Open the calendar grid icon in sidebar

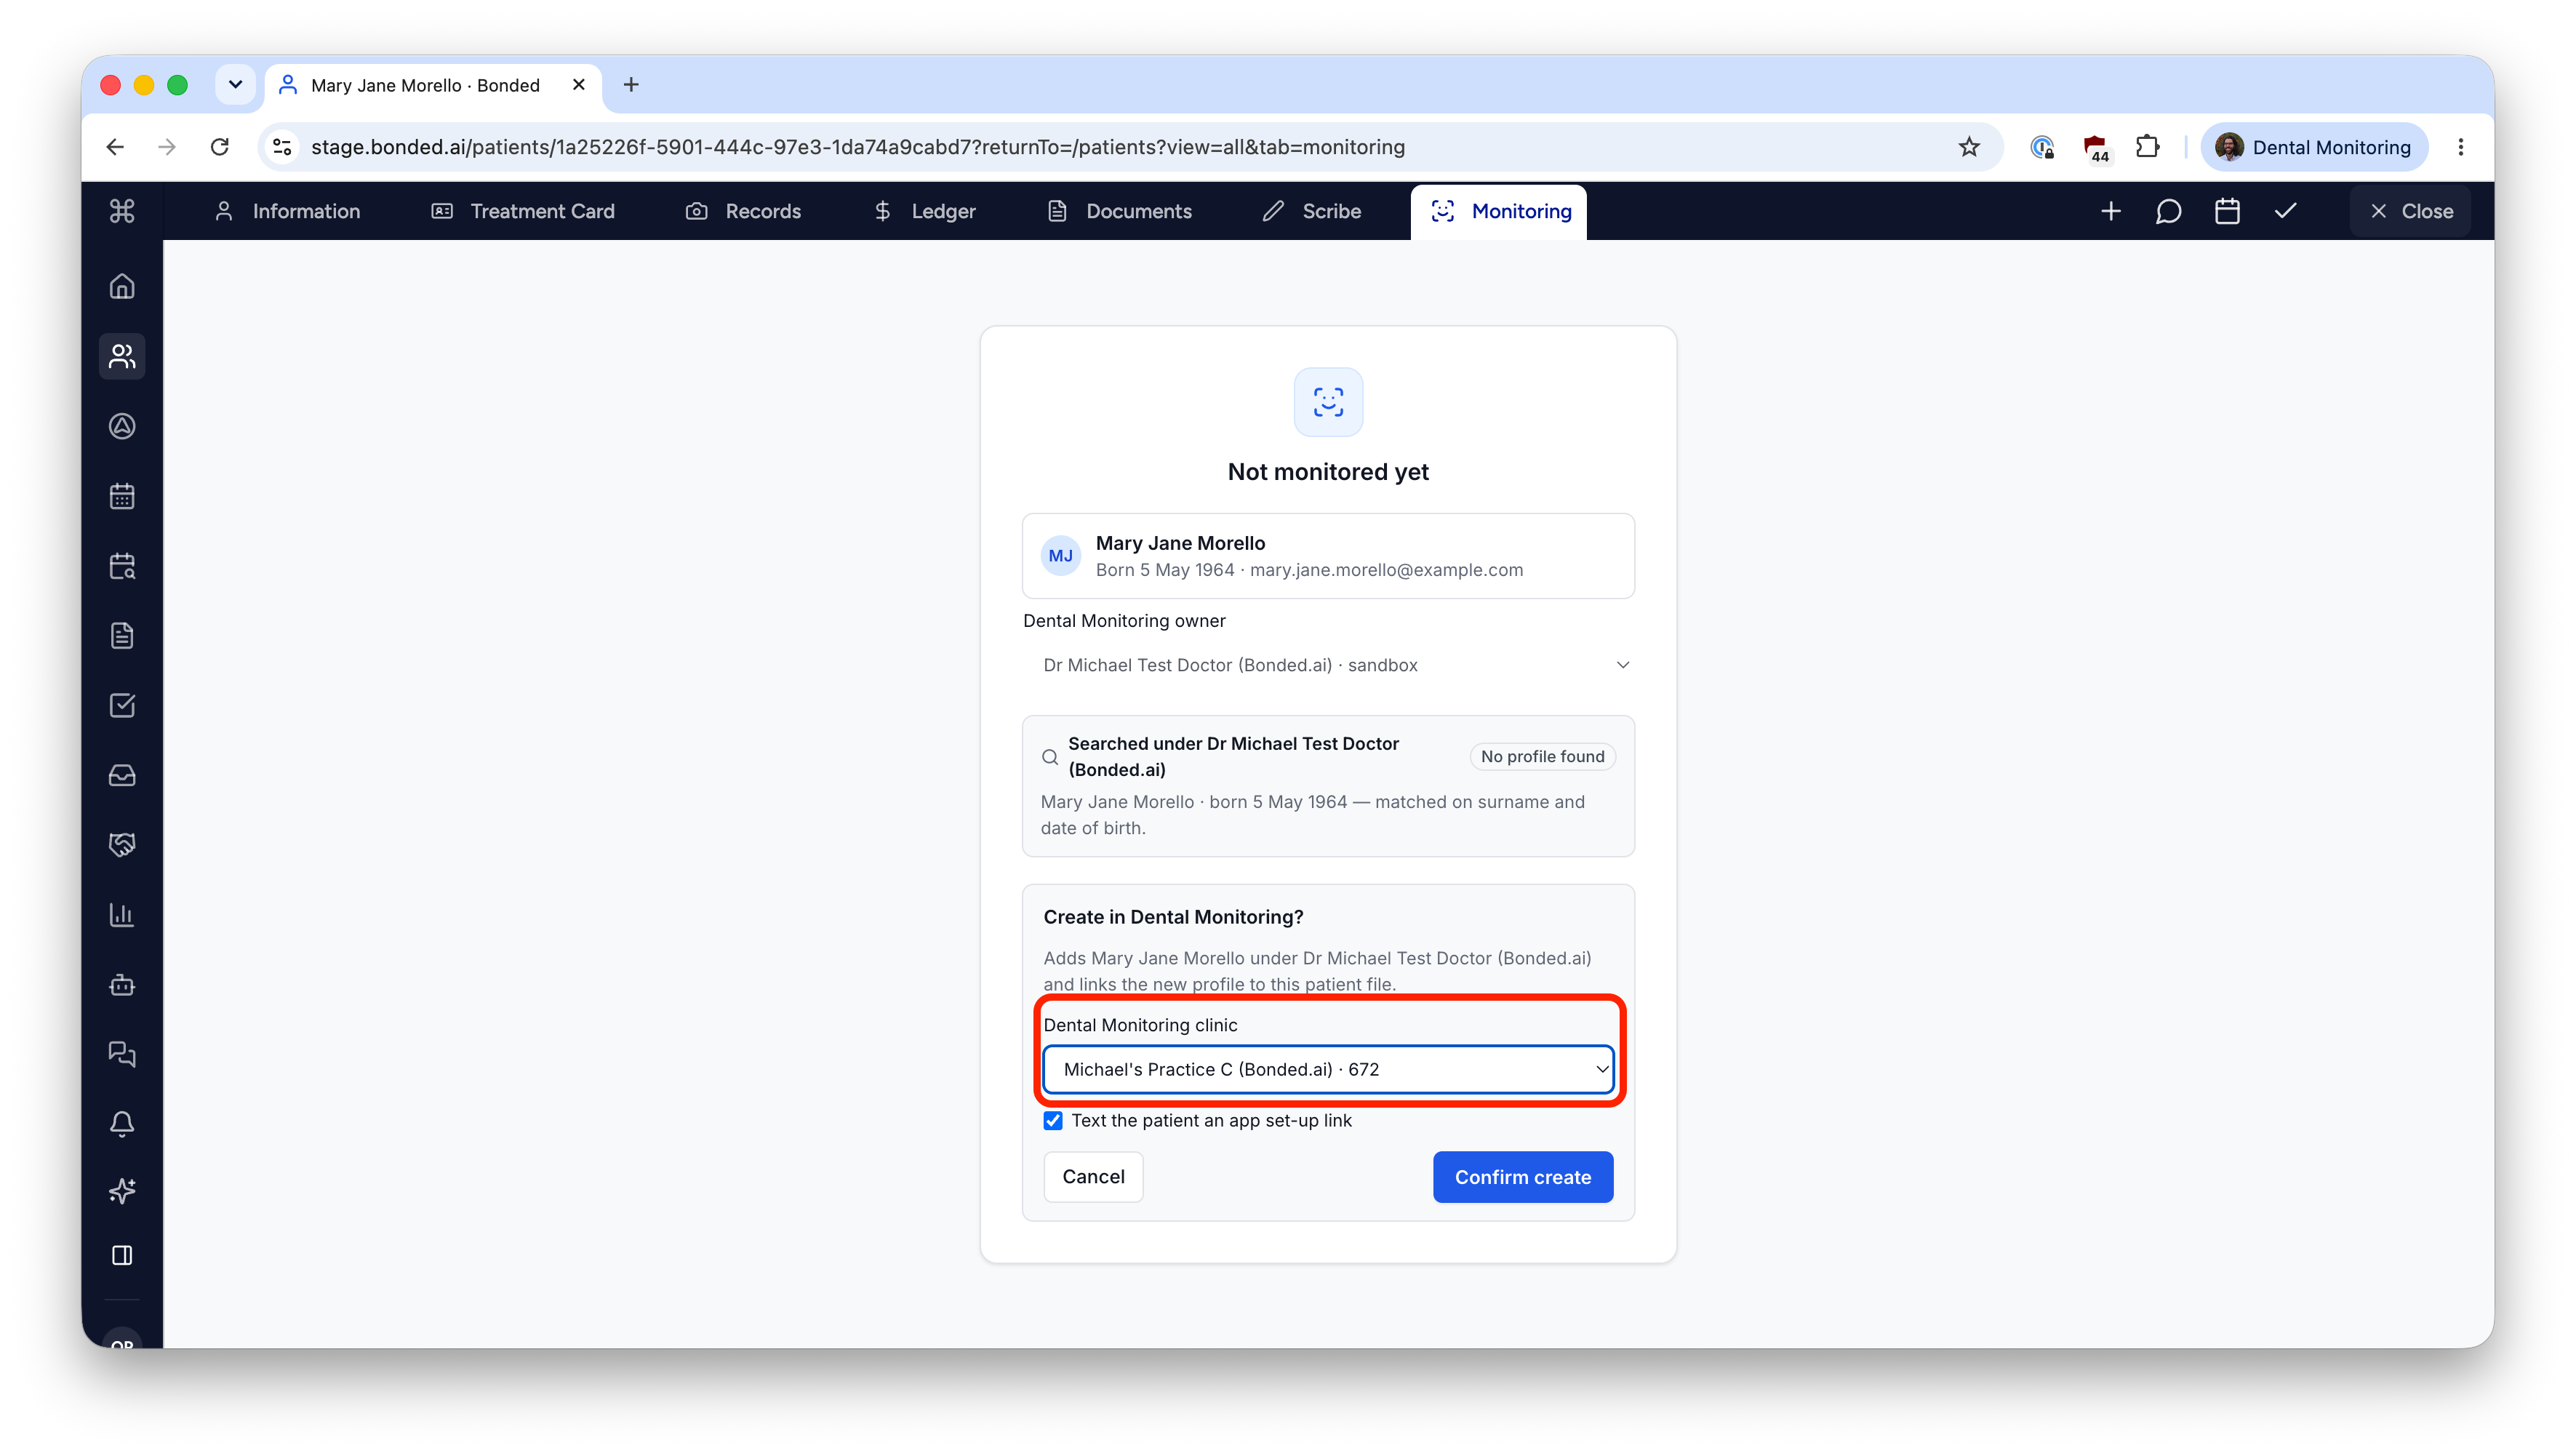coord(122,496)
